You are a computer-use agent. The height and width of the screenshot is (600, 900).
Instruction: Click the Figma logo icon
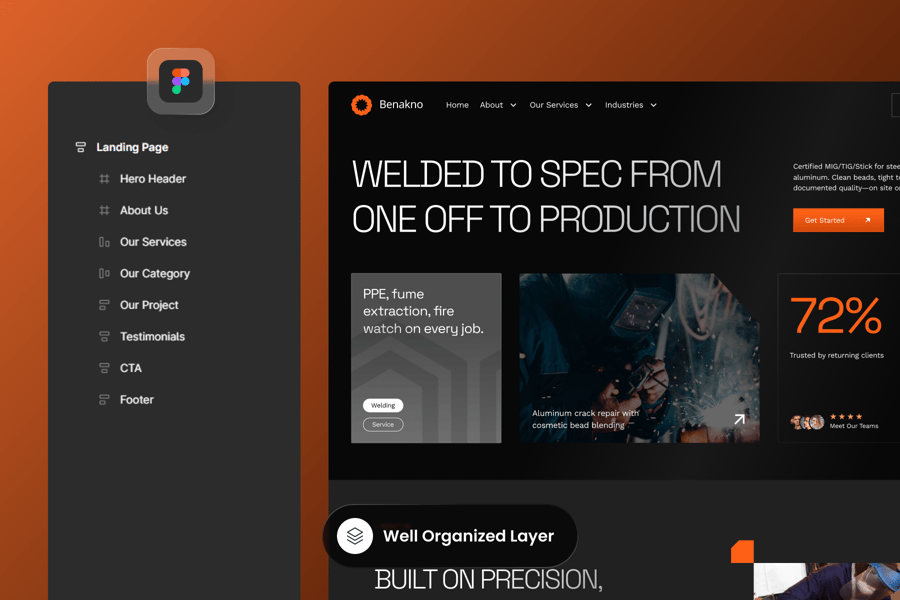[x=181, y=81]
